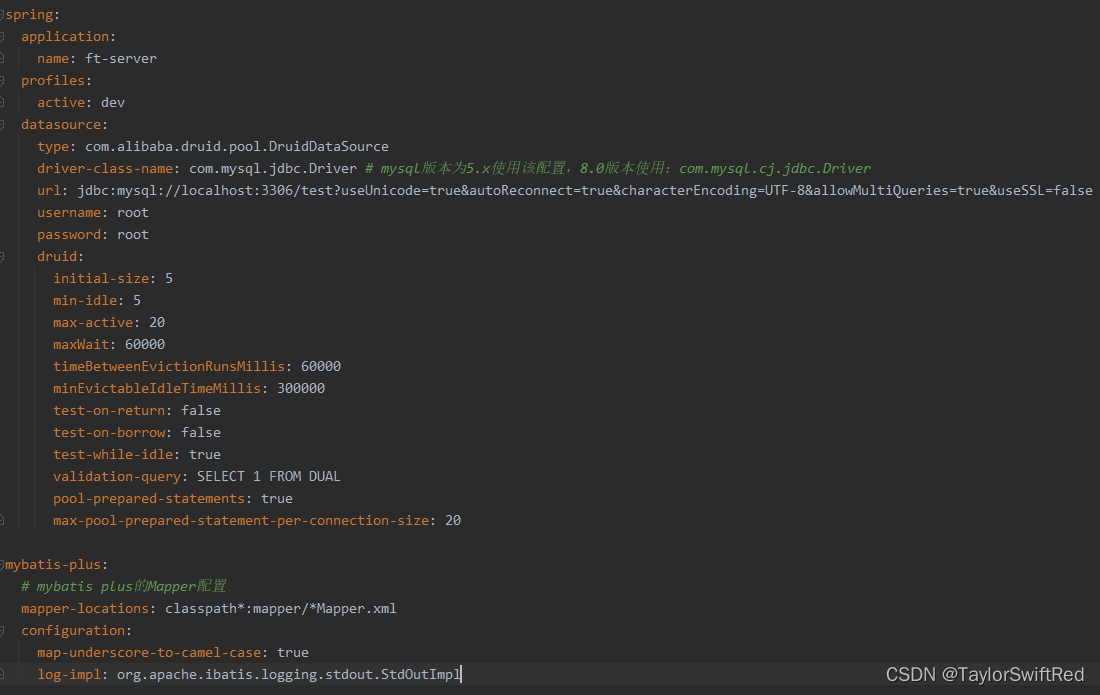Collapse the datasource: block fold marker

(x=2, y=125)
